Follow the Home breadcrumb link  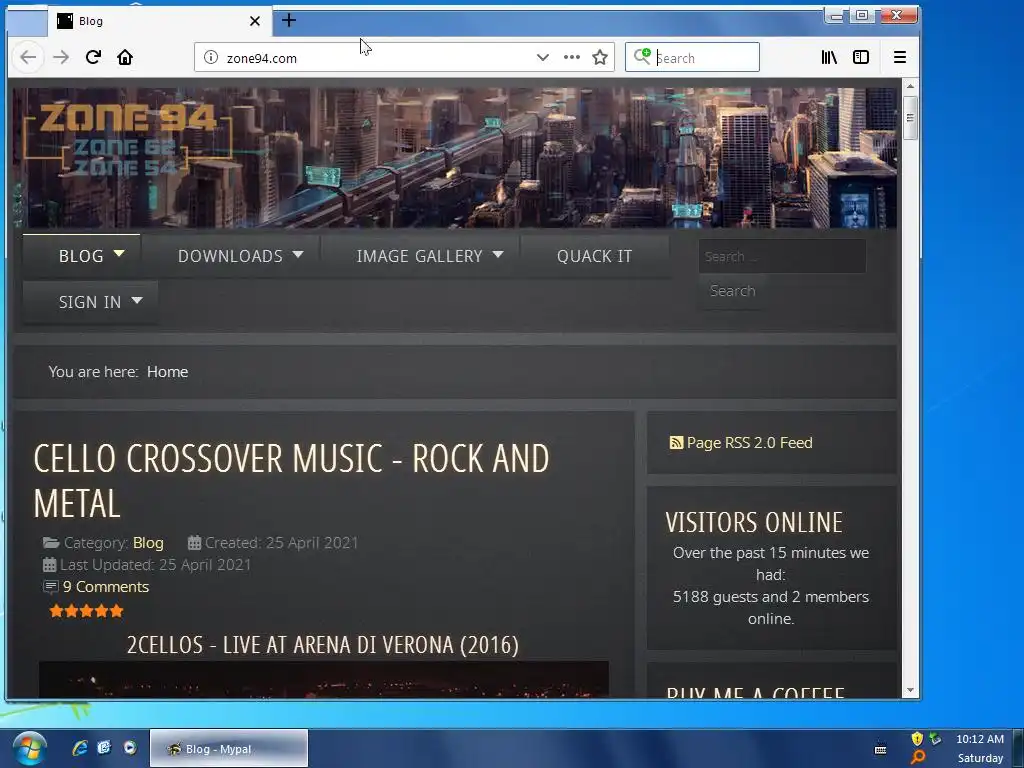[167, 372]
